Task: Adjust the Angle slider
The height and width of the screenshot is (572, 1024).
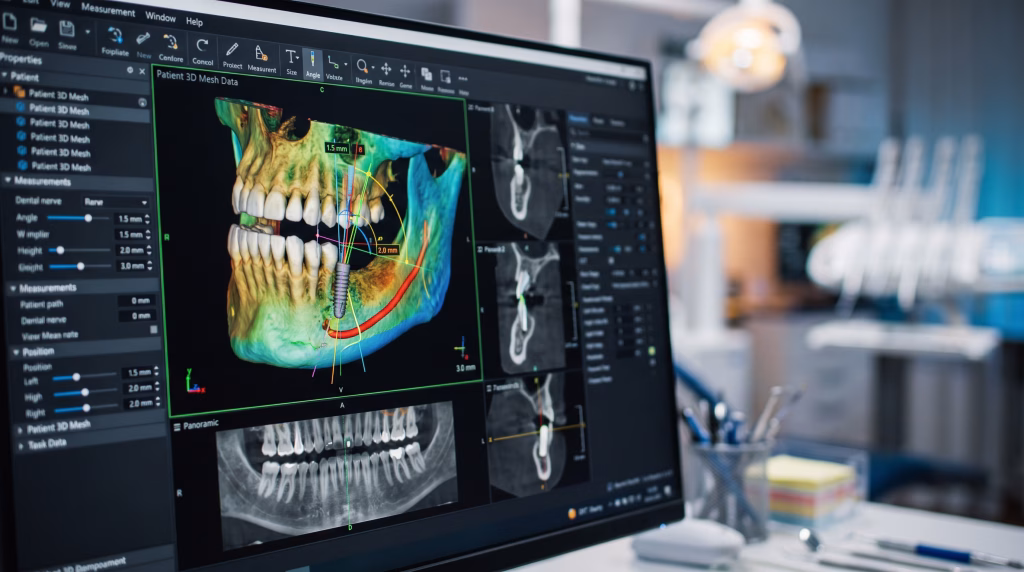Action: (x=78, y=217)
